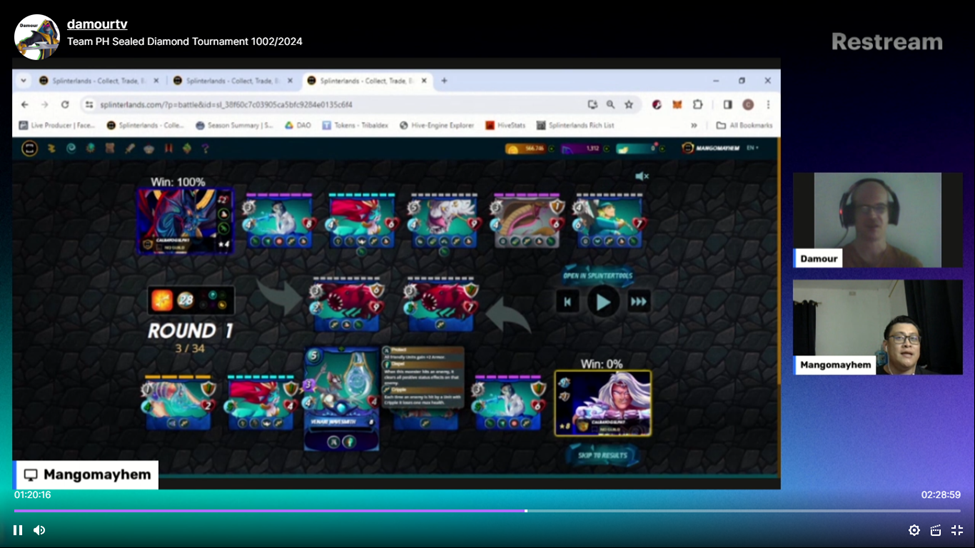Click the orange ruleset icon beside 28
This screenshot has height=548, width=975.
162,300
